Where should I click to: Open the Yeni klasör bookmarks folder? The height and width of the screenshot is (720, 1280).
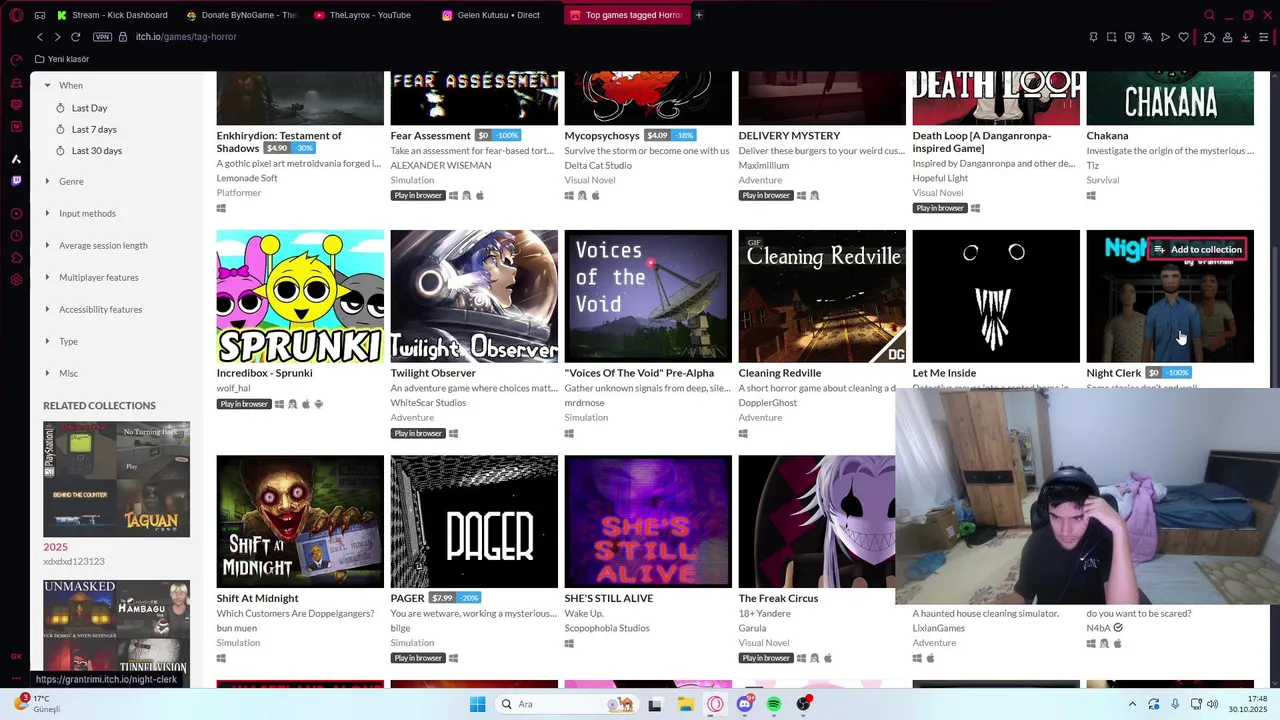62,59
